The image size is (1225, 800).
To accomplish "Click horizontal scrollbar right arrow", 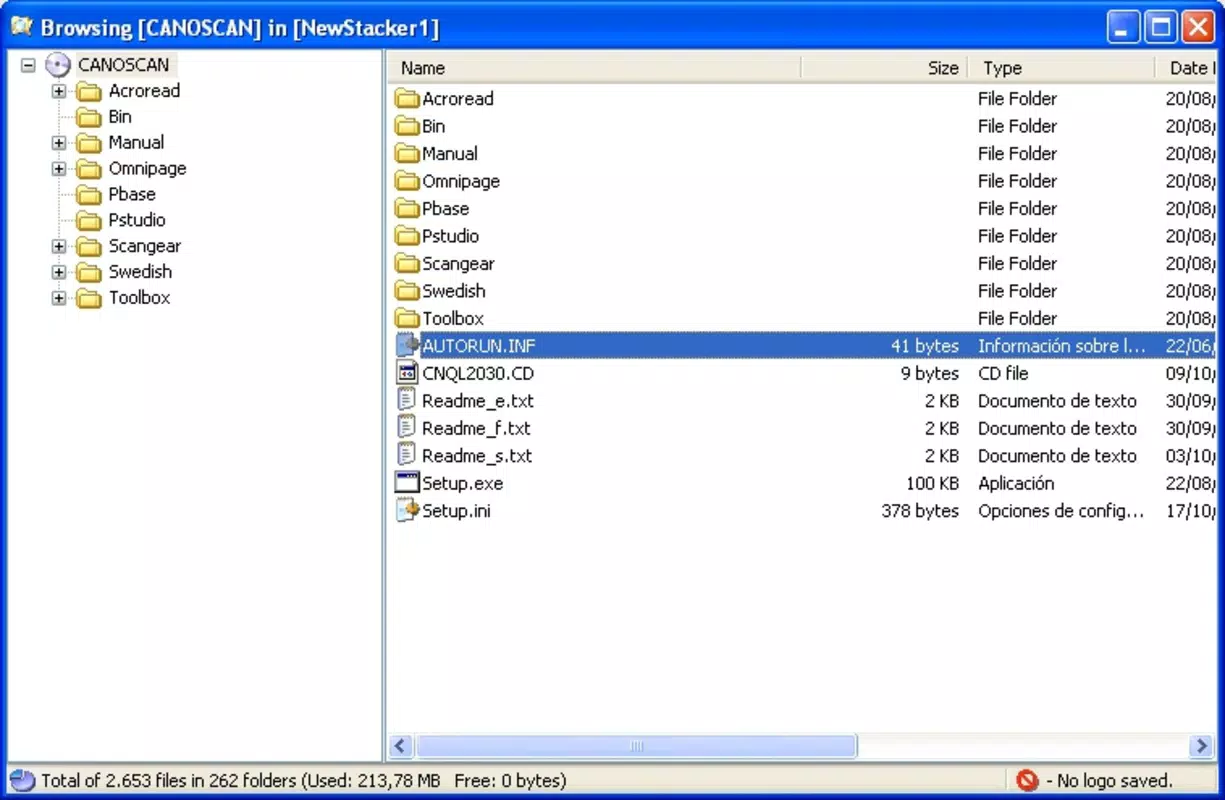I will (x=1202, y=746).
